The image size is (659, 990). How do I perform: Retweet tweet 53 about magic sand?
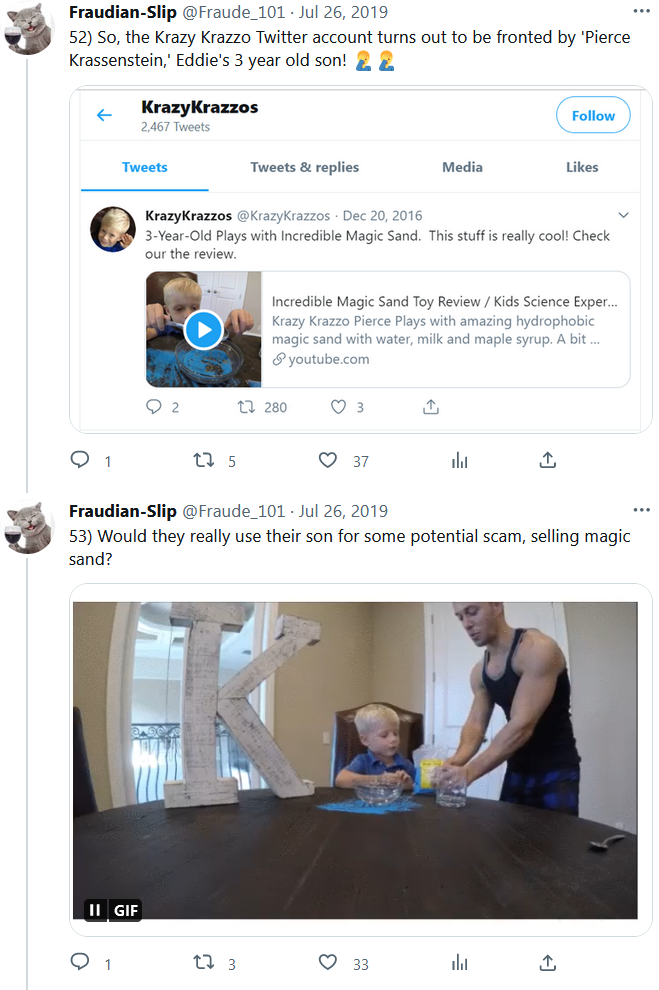tap(204, 963)
